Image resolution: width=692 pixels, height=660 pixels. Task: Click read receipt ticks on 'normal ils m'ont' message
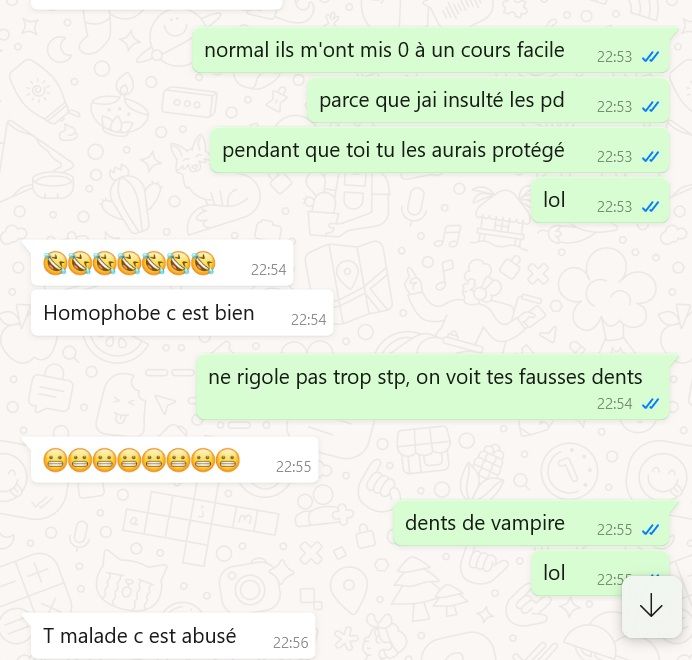point(650,57)
